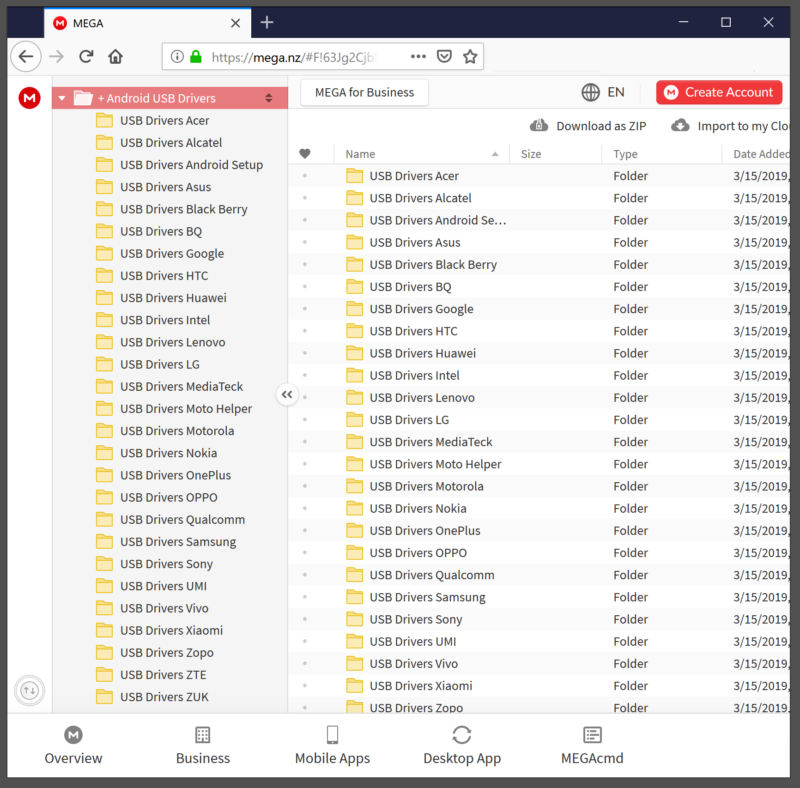Open the Mobile Apps tab
The image size is (800, 788).
pos(332,746)
